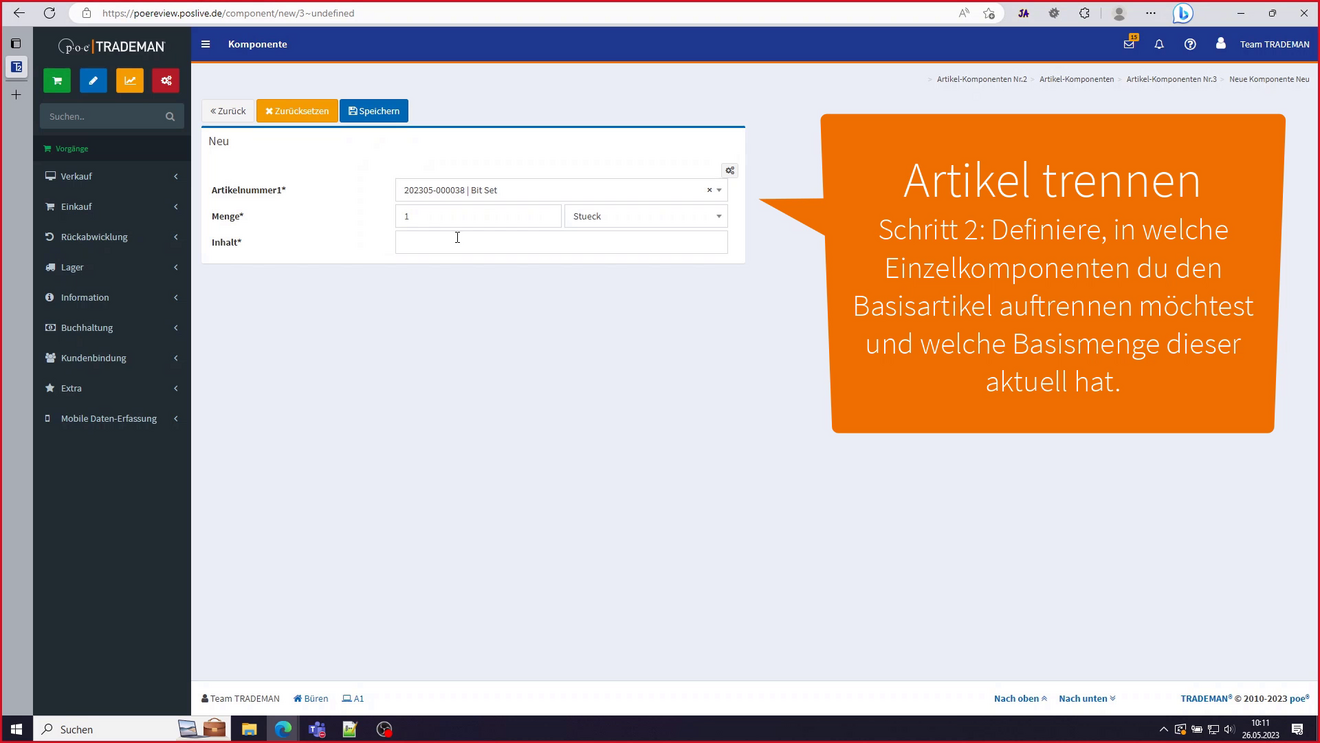
Task: Clear the Artikelnummer1 selection with the x
Action: [x=709, y=190]
